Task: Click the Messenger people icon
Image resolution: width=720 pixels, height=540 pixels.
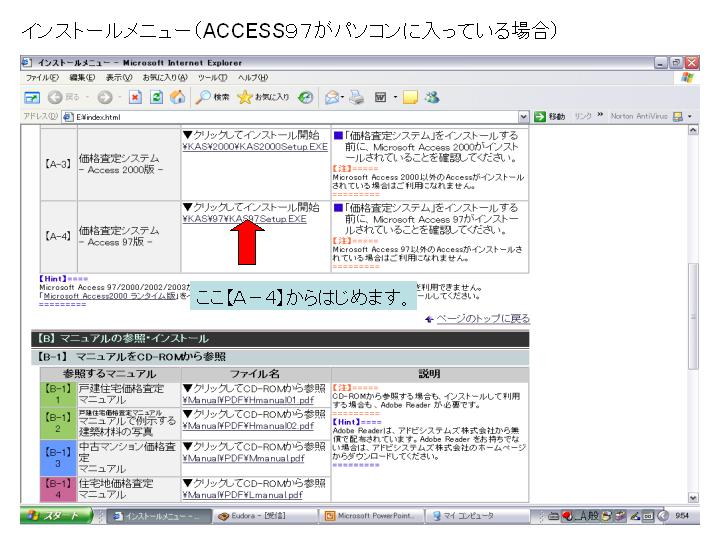Action: (432, 97)
